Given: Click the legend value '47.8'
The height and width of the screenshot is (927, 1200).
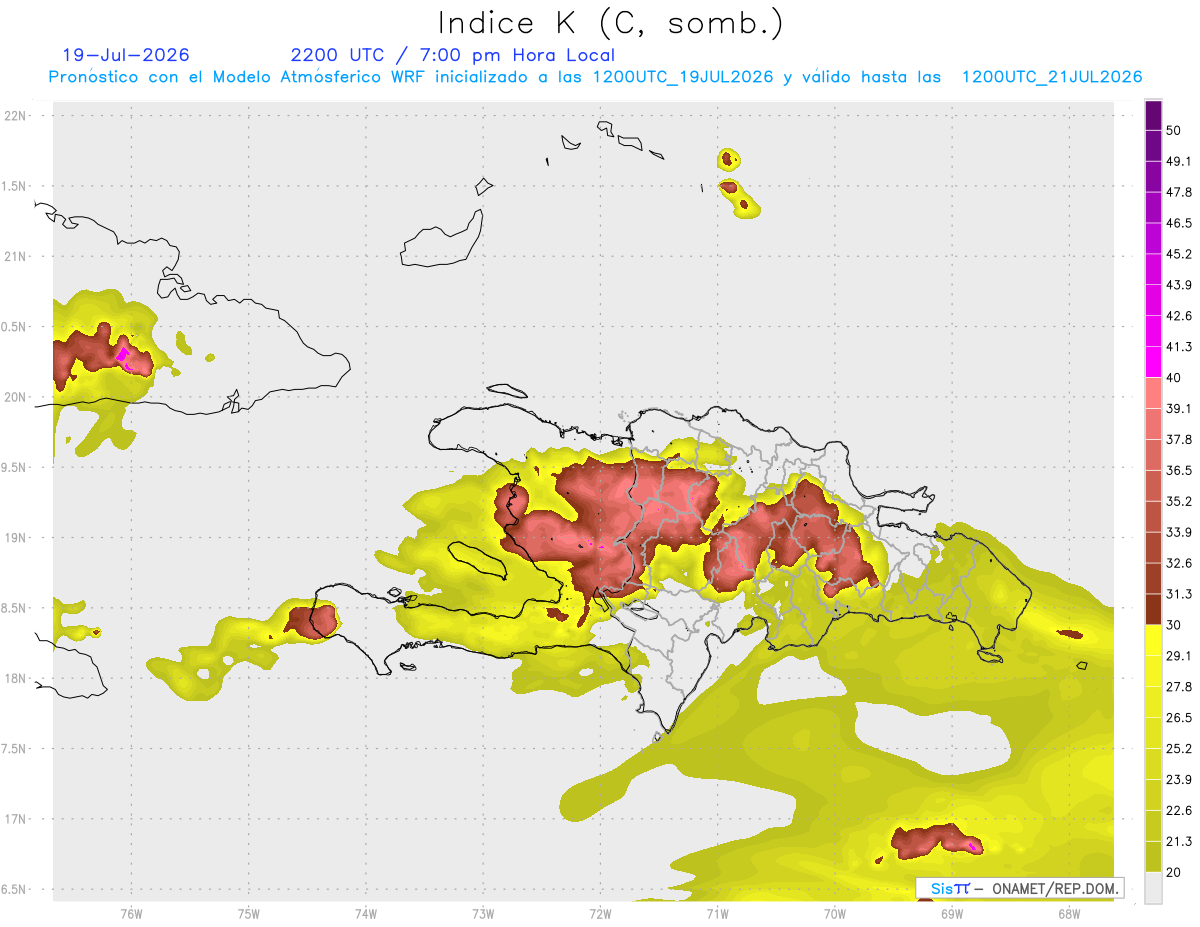Looking at the screenshot, I should pyautogui.click(x=1179, y=192).
